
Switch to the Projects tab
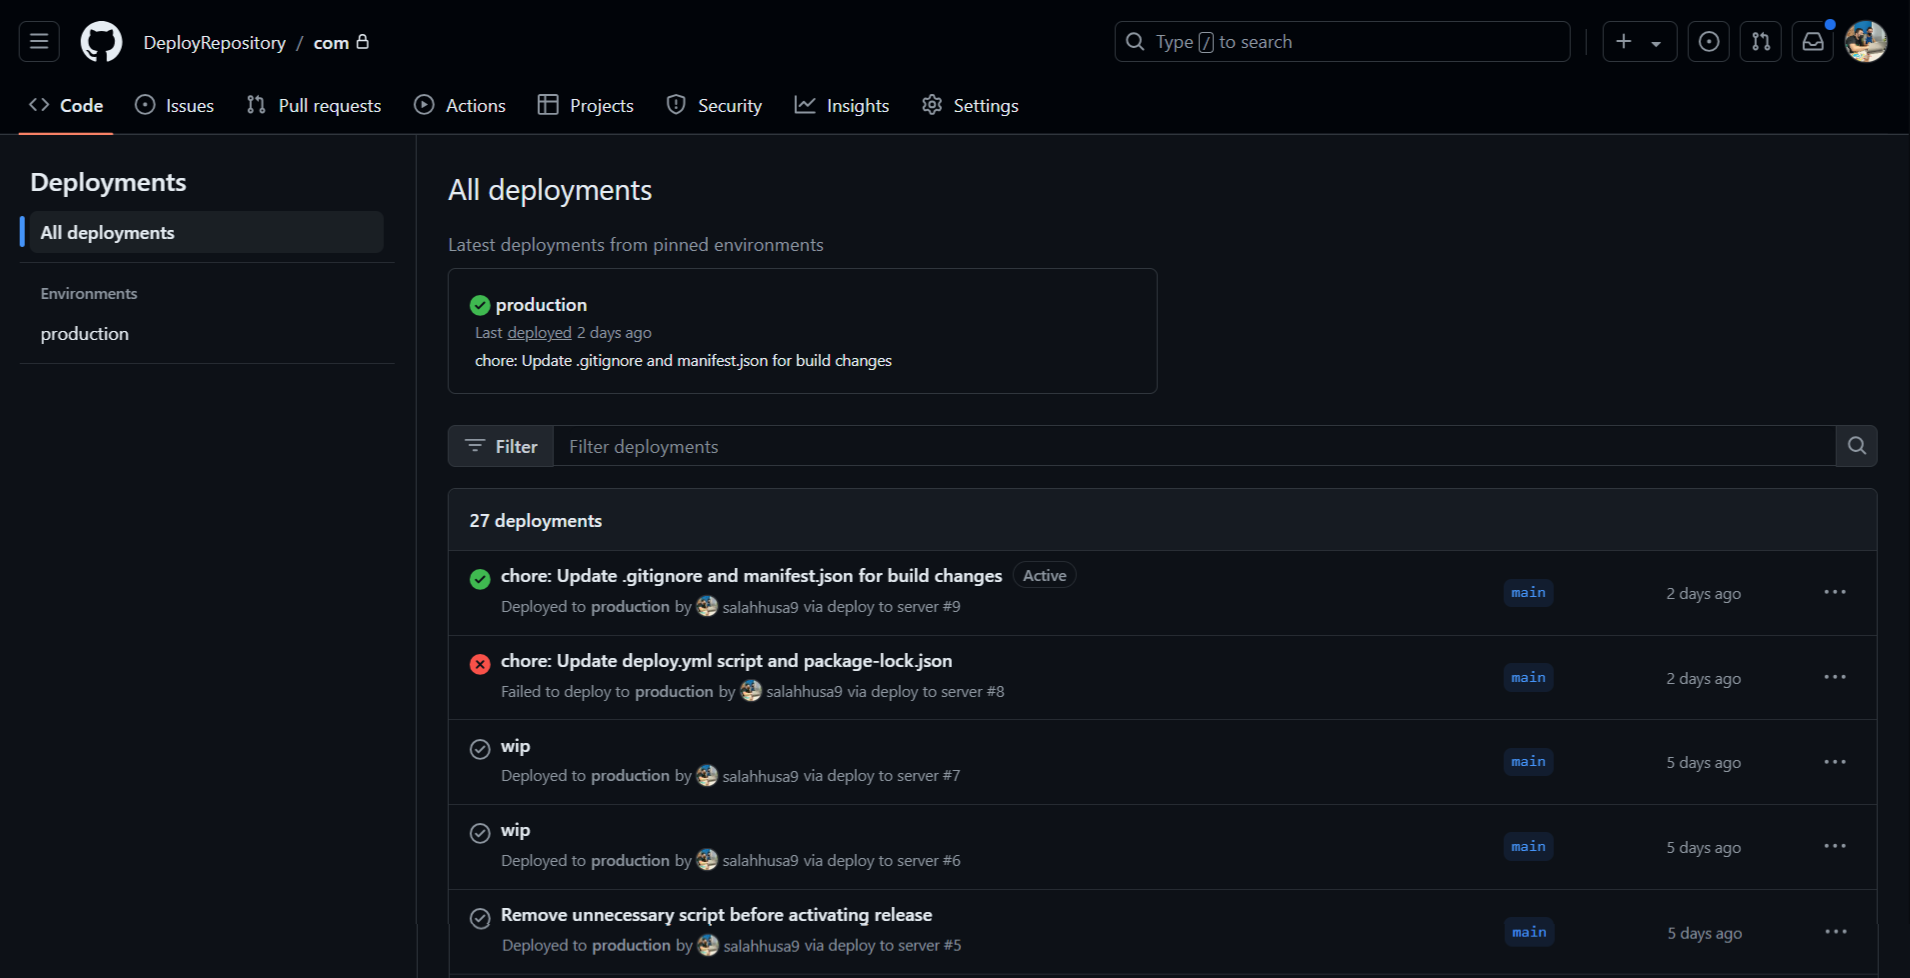586,105
